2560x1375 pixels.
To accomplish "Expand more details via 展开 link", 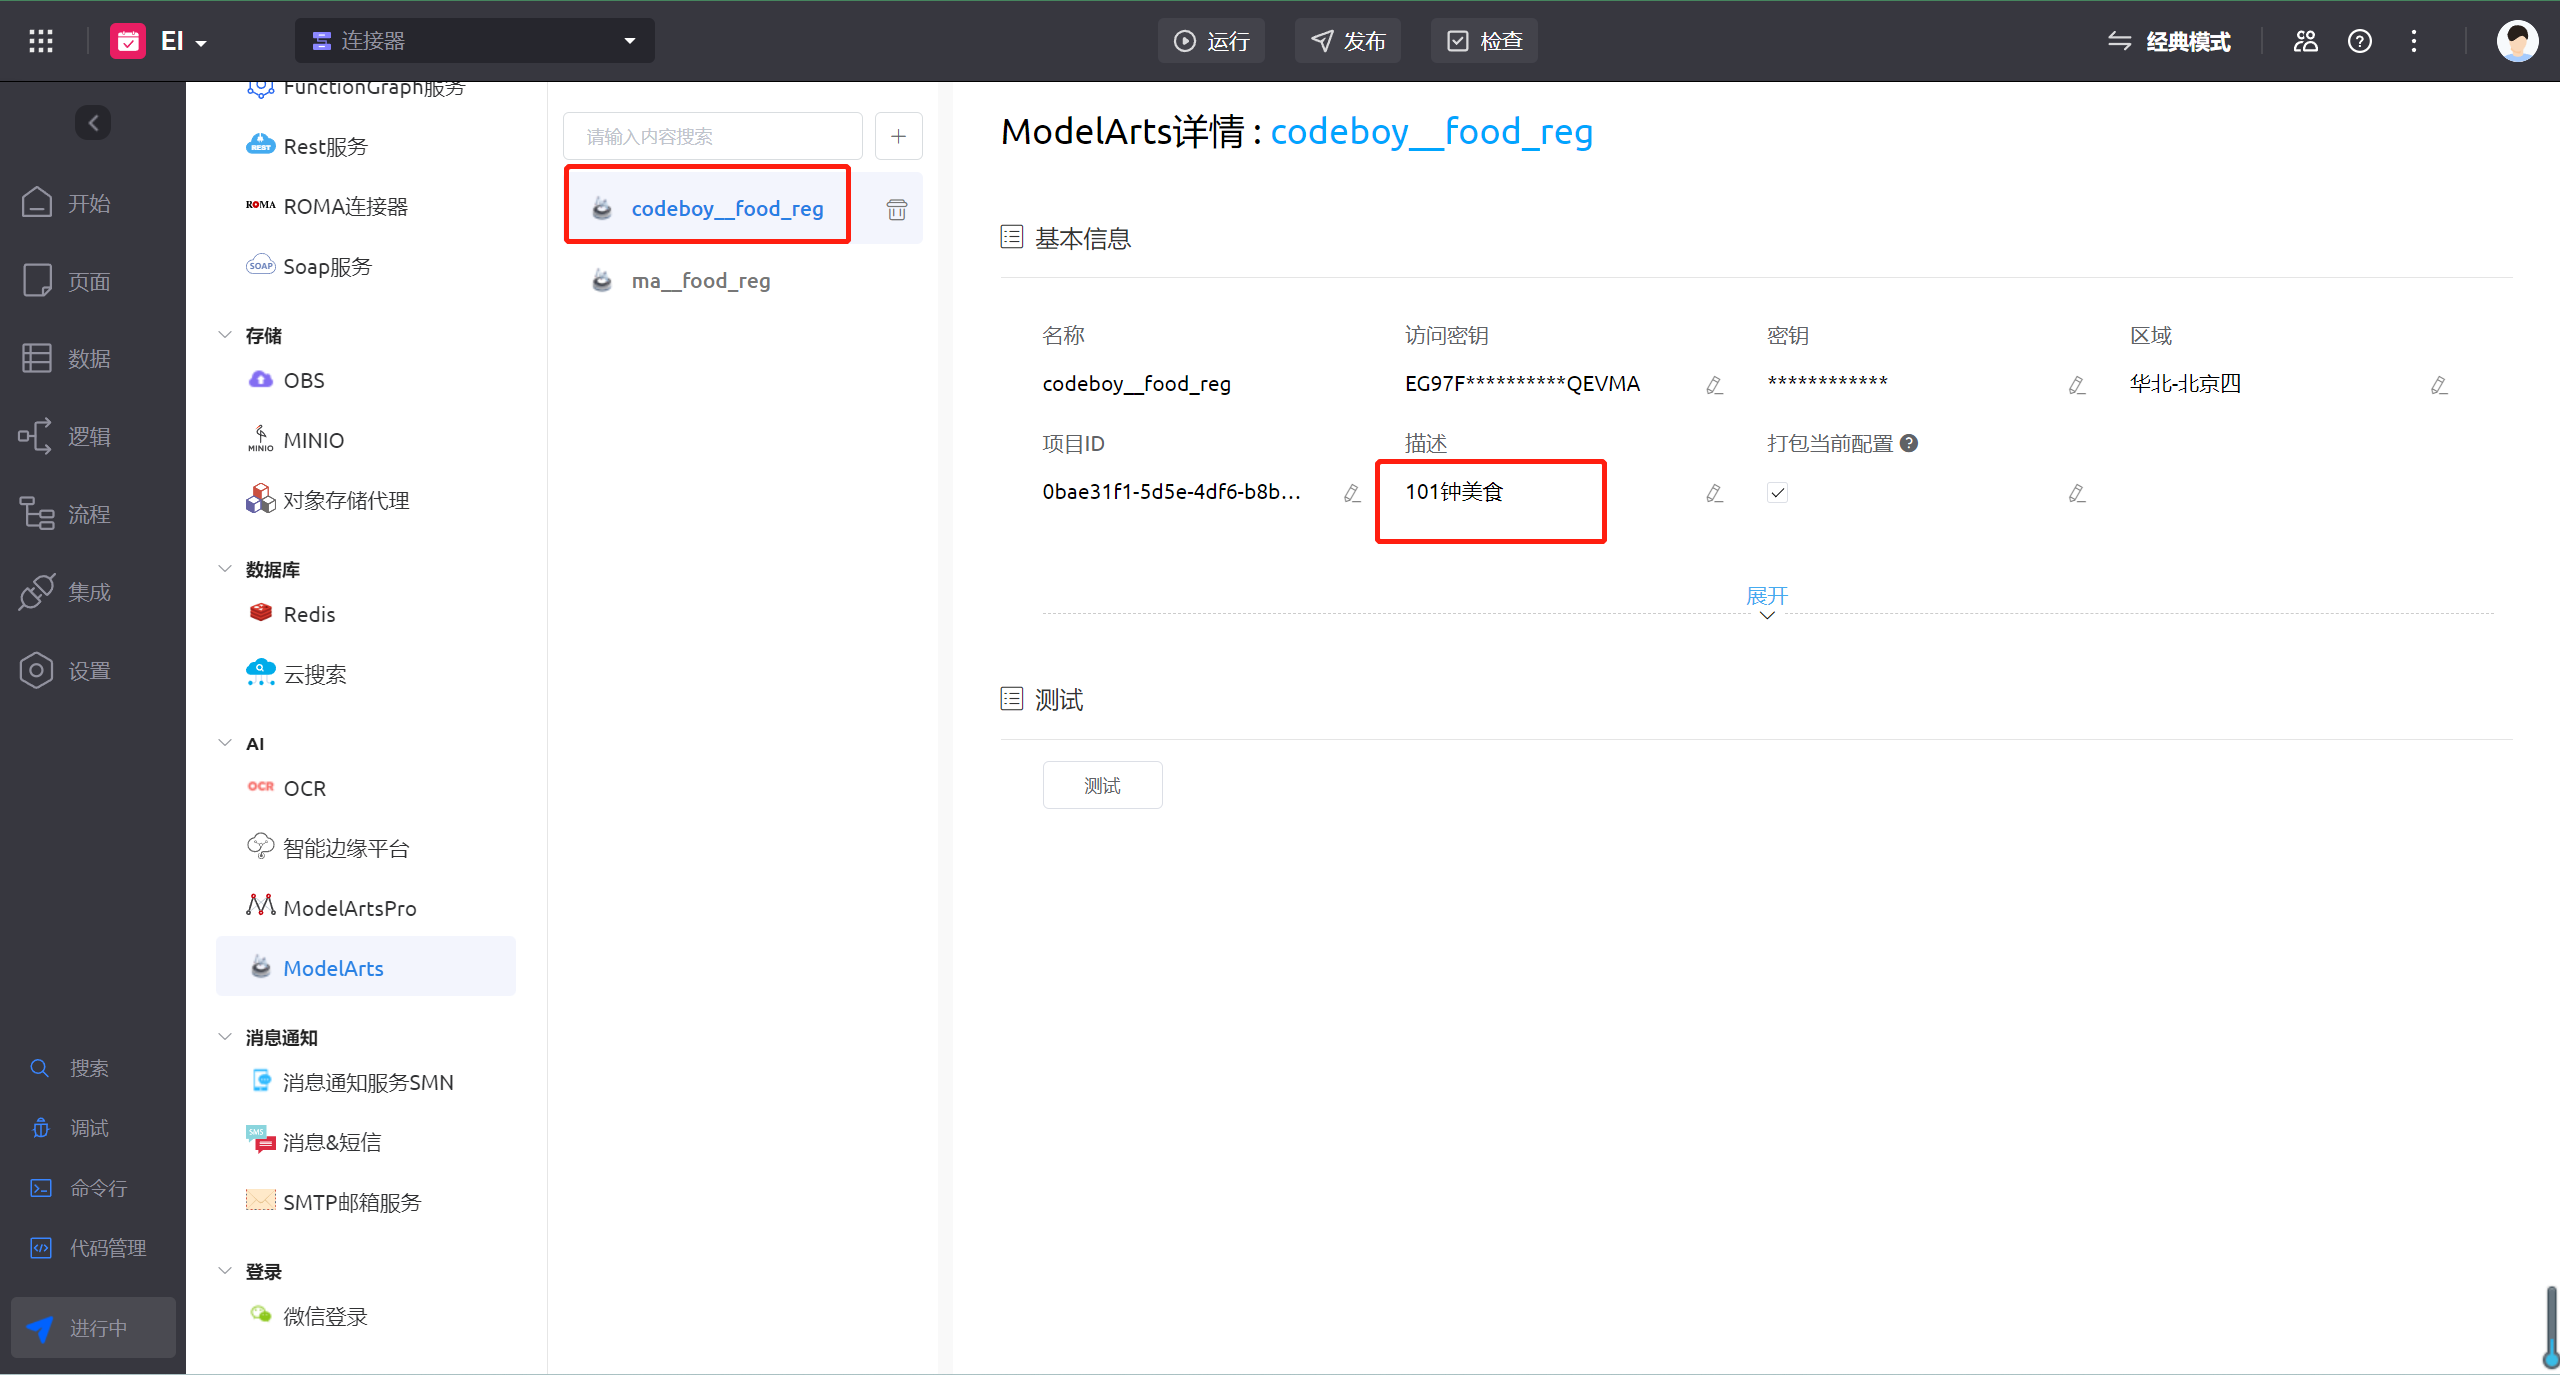I will point(1766,597).
